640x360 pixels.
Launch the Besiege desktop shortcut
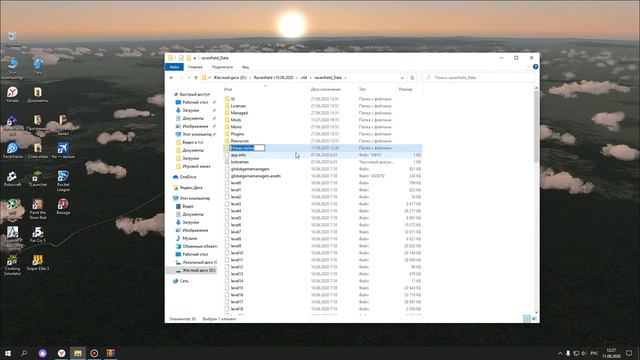coord(63,207)
